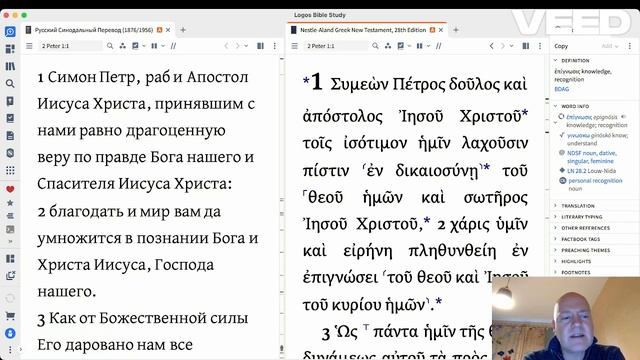Open the personal recognition sense link
Screen dimensions: 640x360
(595, 181)
